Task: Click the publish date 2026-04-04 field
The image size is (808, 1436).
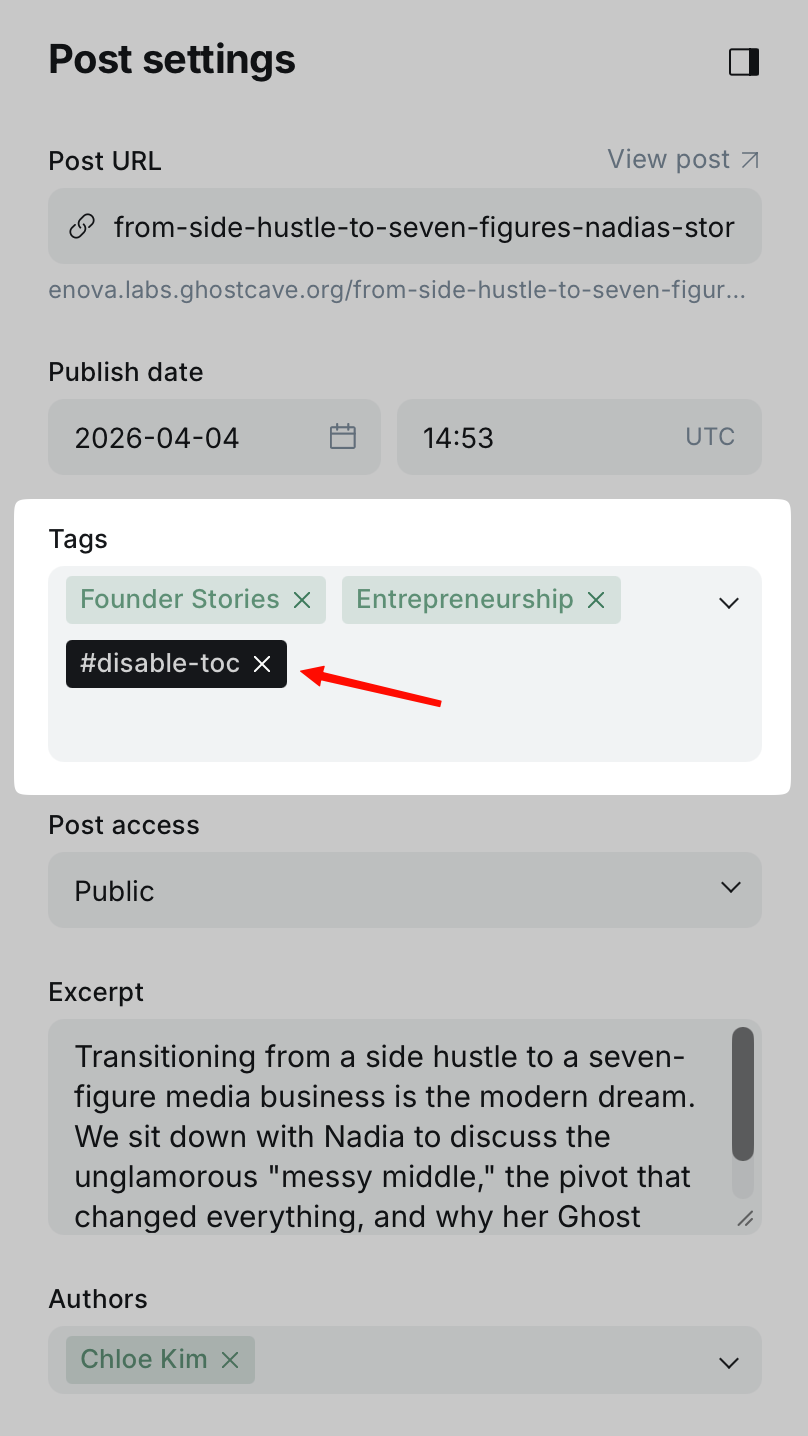Action: click(190, 437)
